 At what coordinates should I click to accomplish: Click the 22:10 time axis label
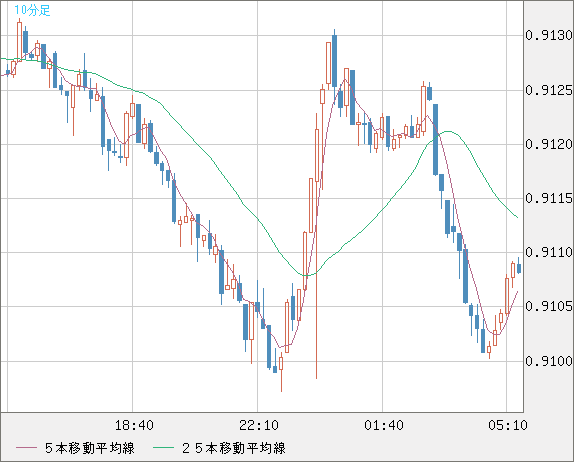point(259,425)
